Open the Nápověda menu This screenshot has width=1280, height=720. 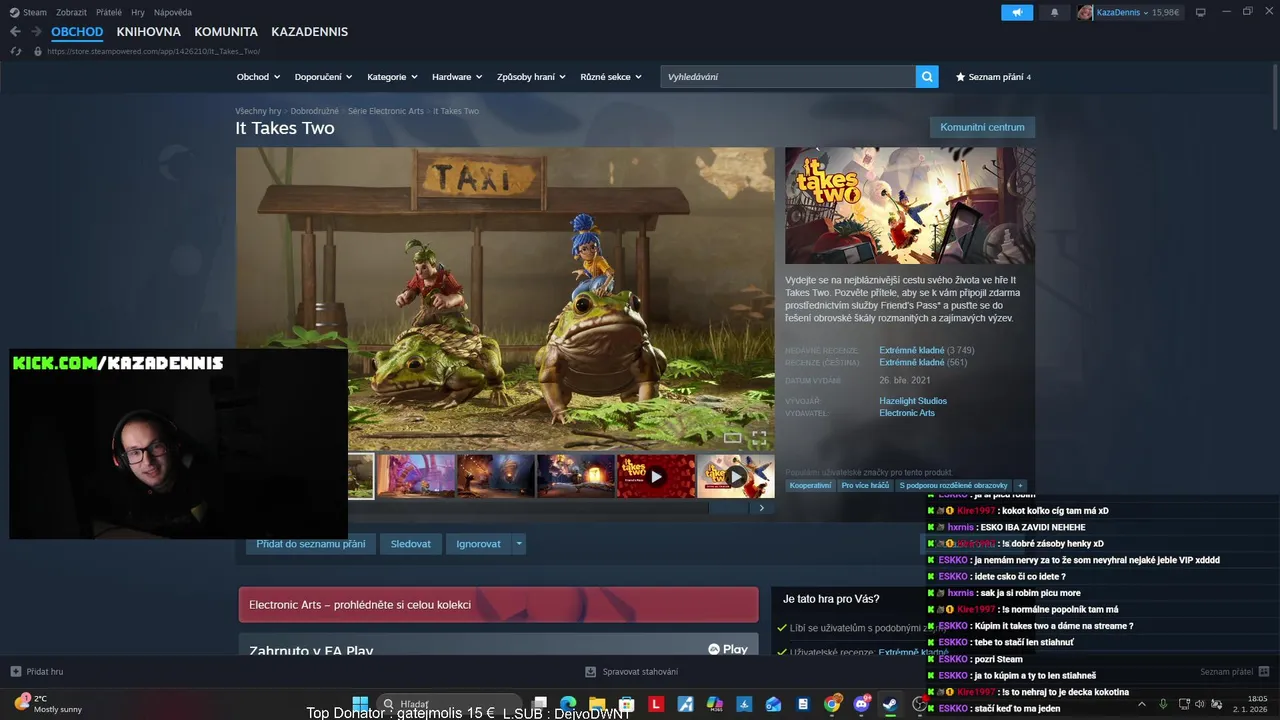[x=173, y=12]
